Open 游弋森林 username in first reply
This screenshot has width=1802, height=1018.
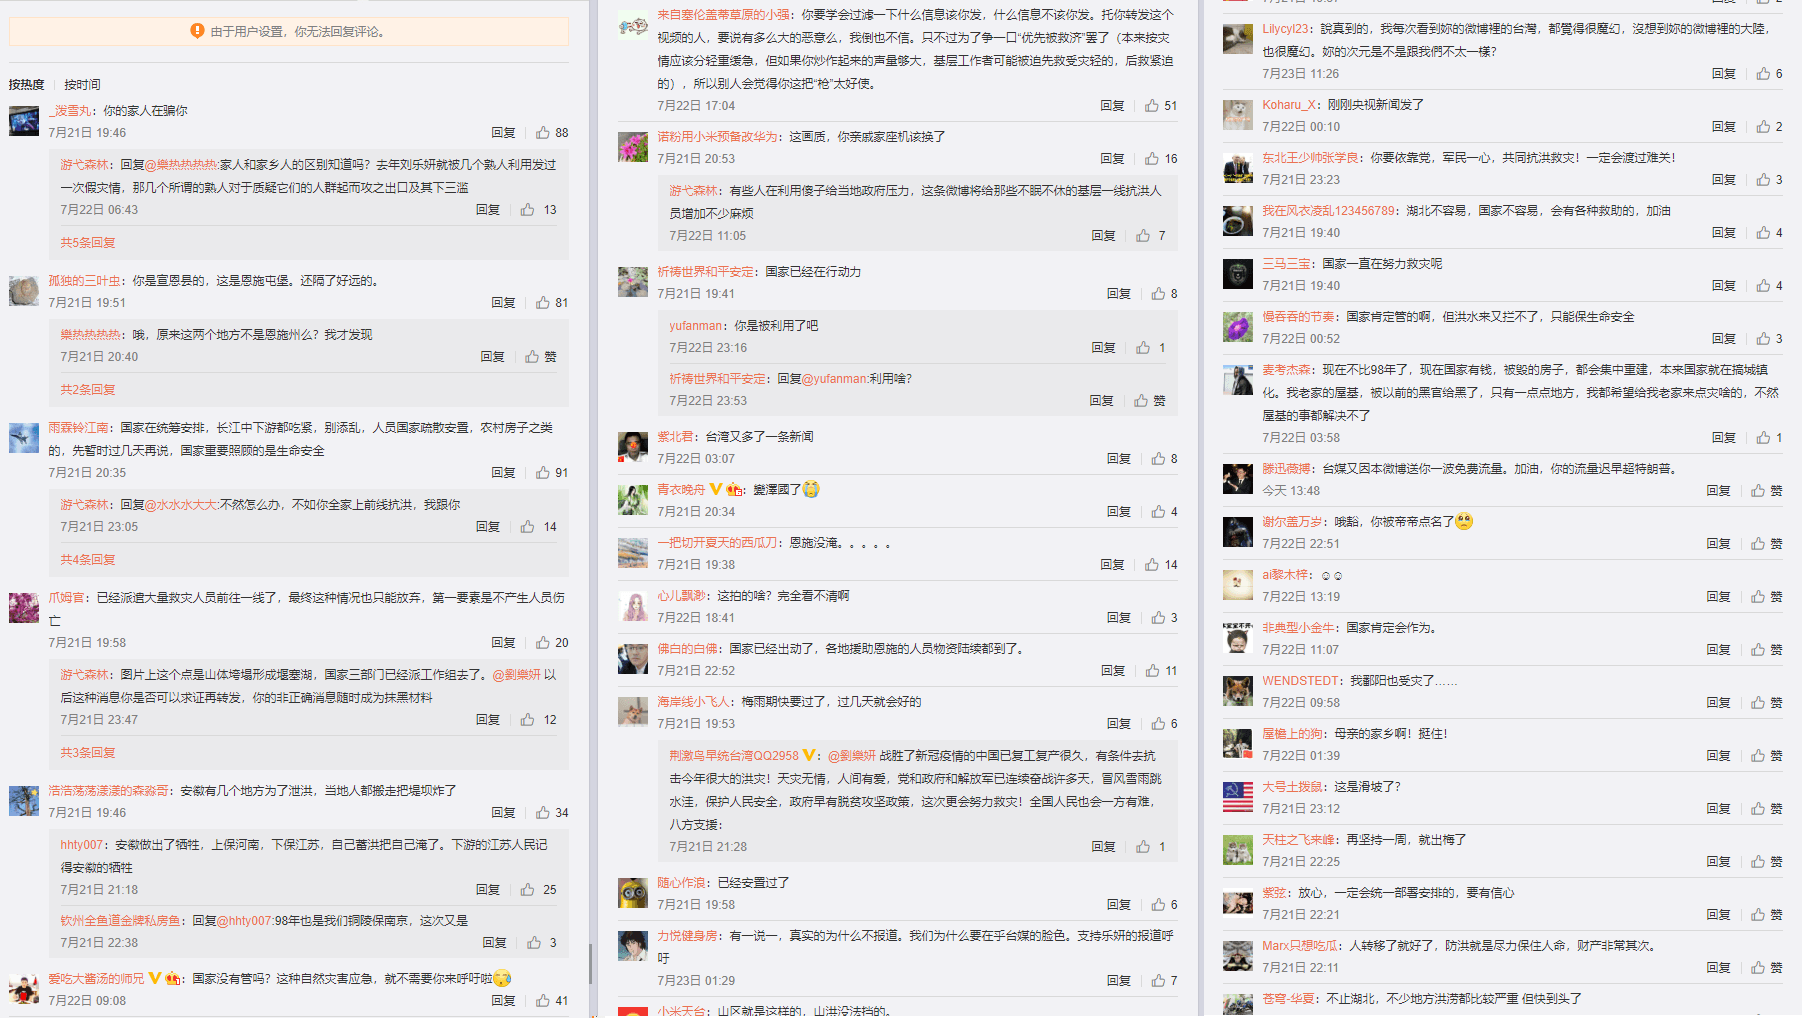[x=84, y=164]
